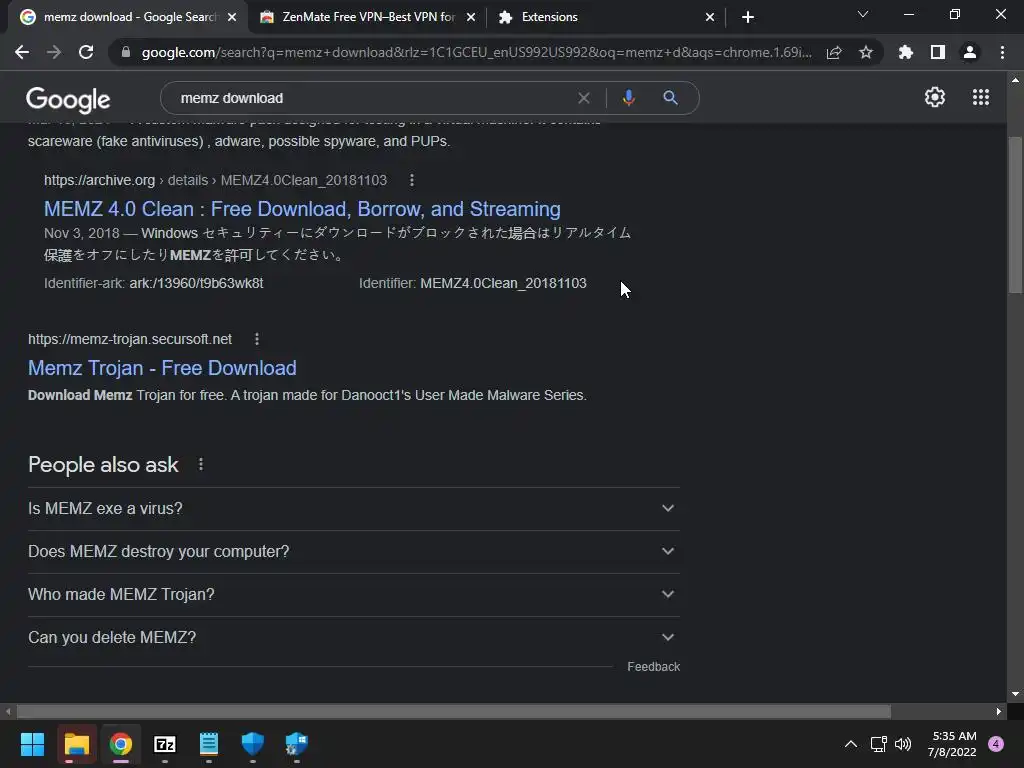Click the horizontal scrollbar thumb
Screen dimensions: 1024x768
point(454,711)
